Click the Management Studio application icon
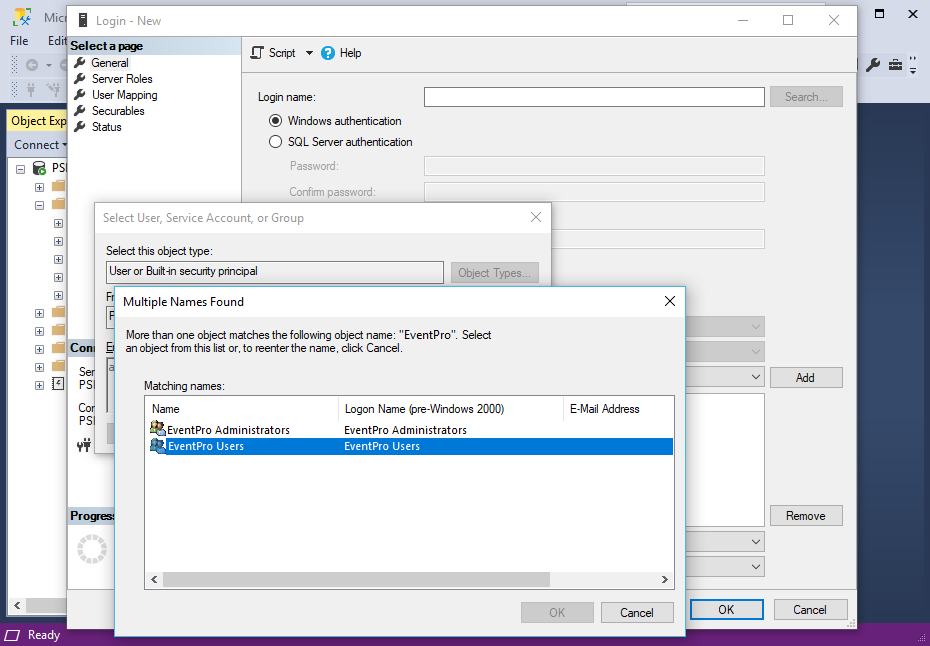 click(x=23, y=18)
